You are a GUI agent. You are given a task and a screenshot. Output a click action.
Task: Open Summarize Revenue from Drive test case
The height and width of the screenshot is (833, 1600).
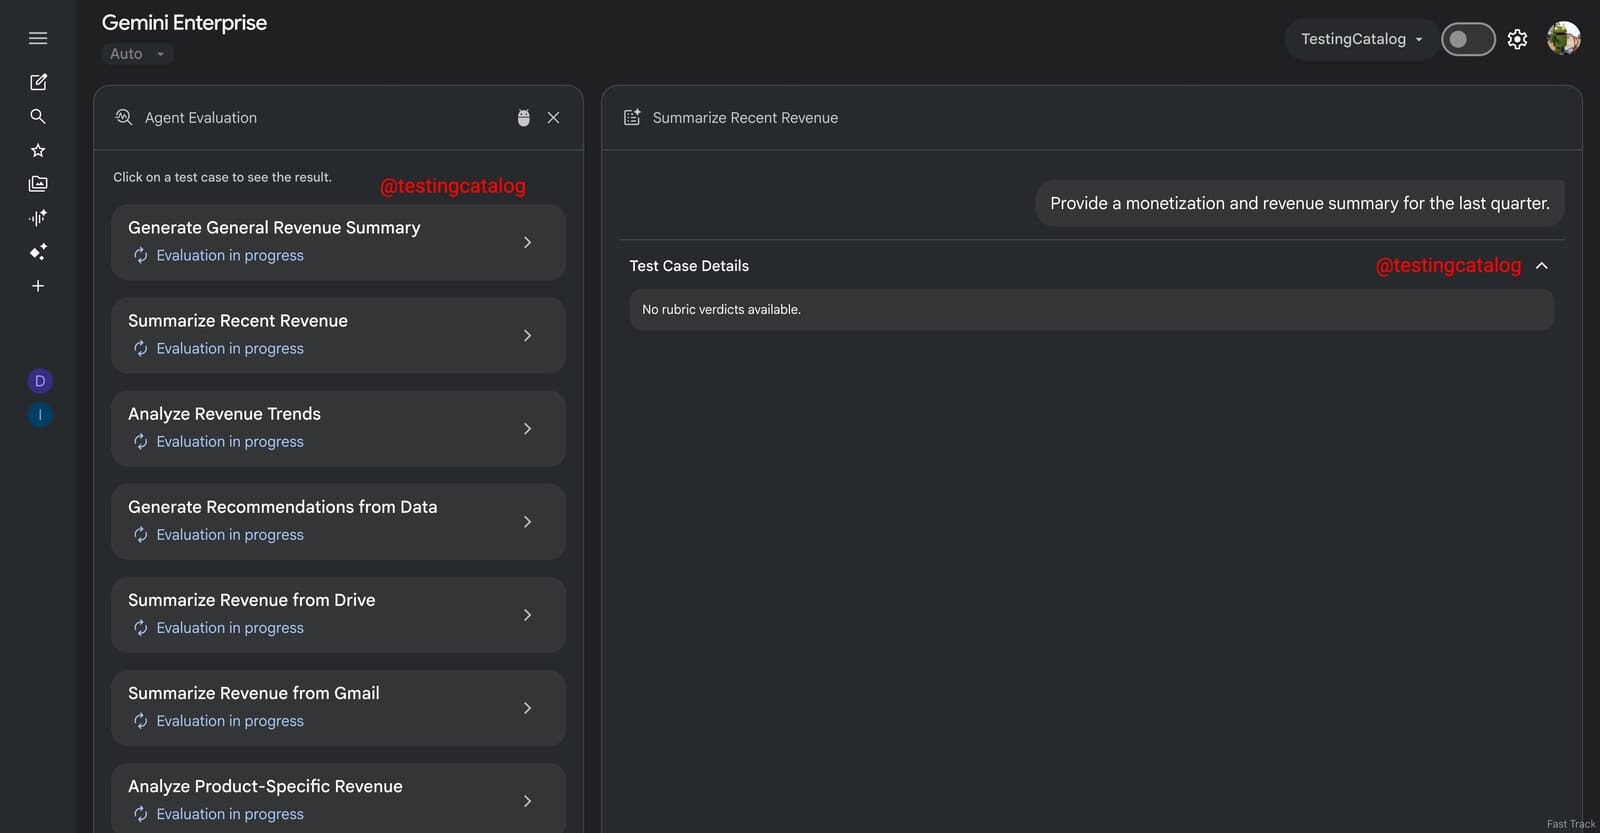pyautogui.click(x=338, y=614)
